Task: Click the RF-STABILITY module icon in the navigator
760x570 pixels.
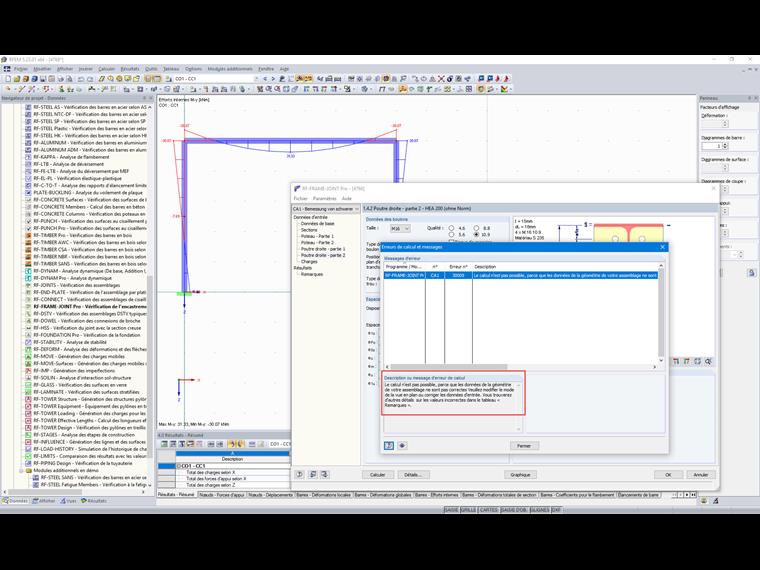Action: tap(28, 342)
